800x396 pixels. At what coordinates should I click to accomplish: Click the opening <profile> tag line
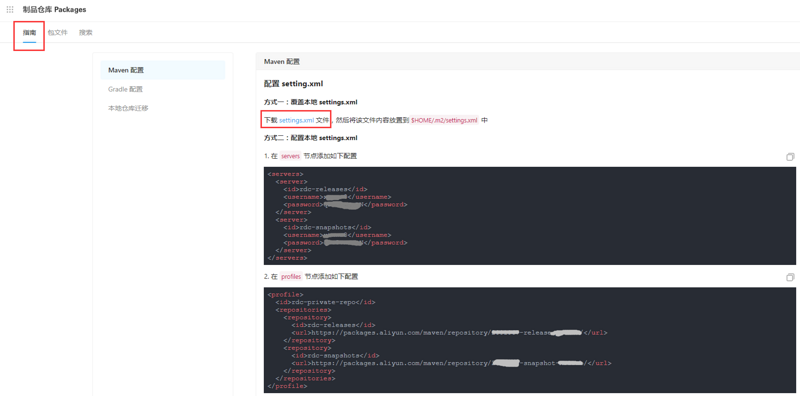[285, 294]
